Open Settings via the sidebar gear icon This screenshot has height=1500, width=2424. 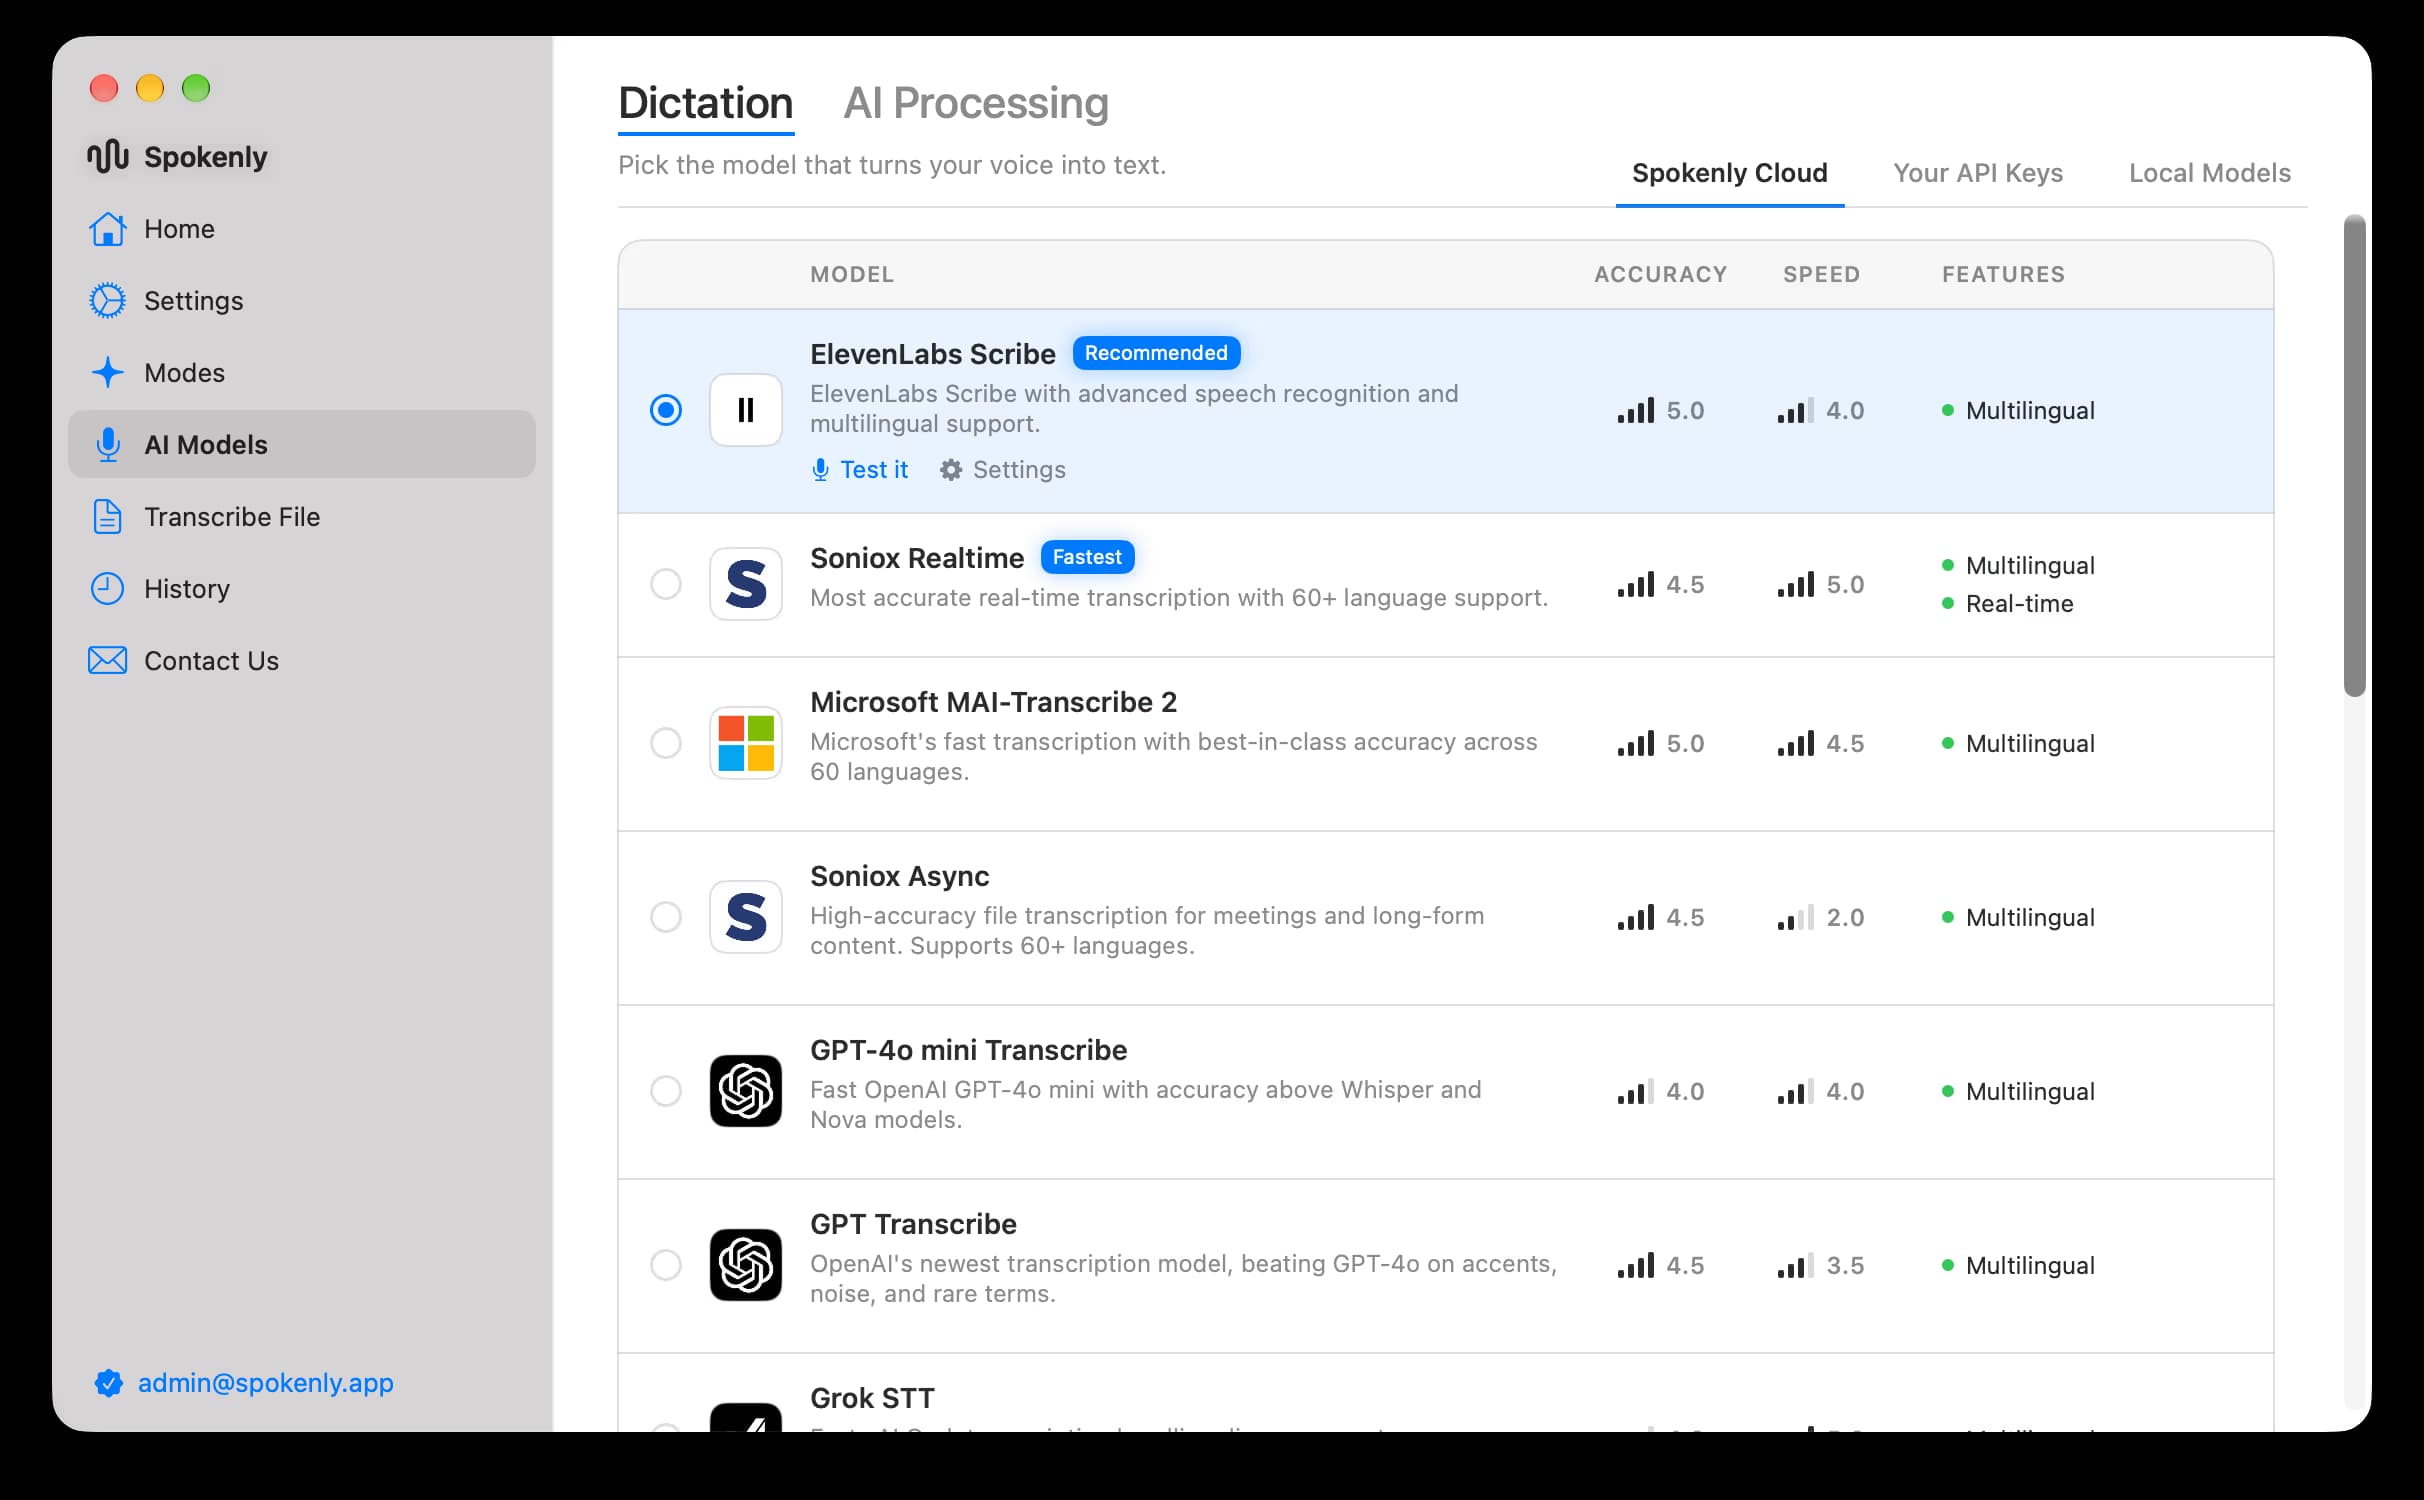107,301
